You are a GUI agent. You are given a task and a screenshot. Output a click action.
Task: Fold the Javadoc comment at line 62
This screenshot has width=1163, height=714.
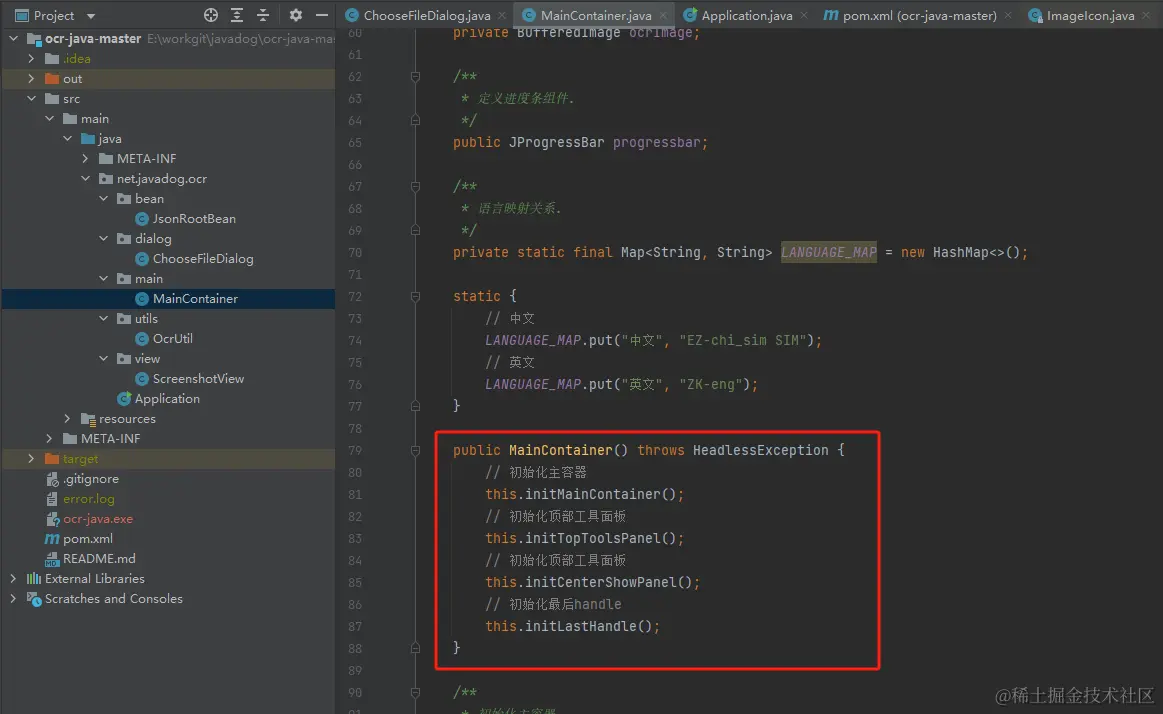point(415,76)
